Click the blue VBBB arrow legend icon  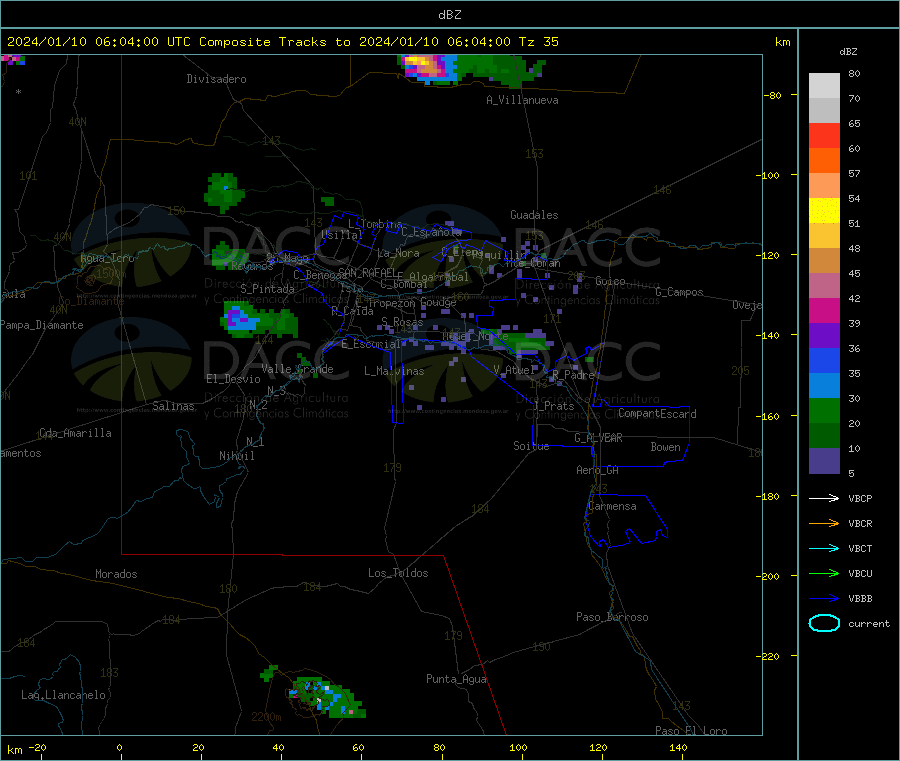[x=824, y=599]
